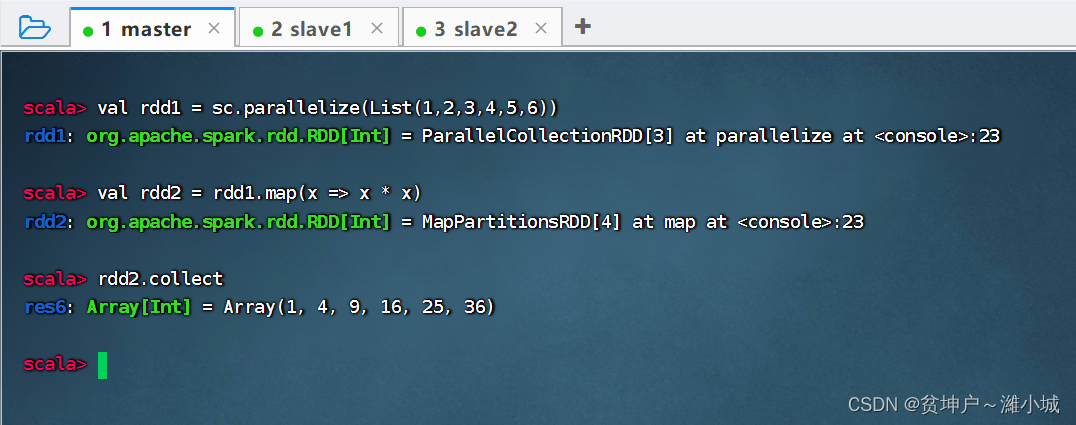Click the 'res6' result label
1076x425 pixels.
point(45,307)
